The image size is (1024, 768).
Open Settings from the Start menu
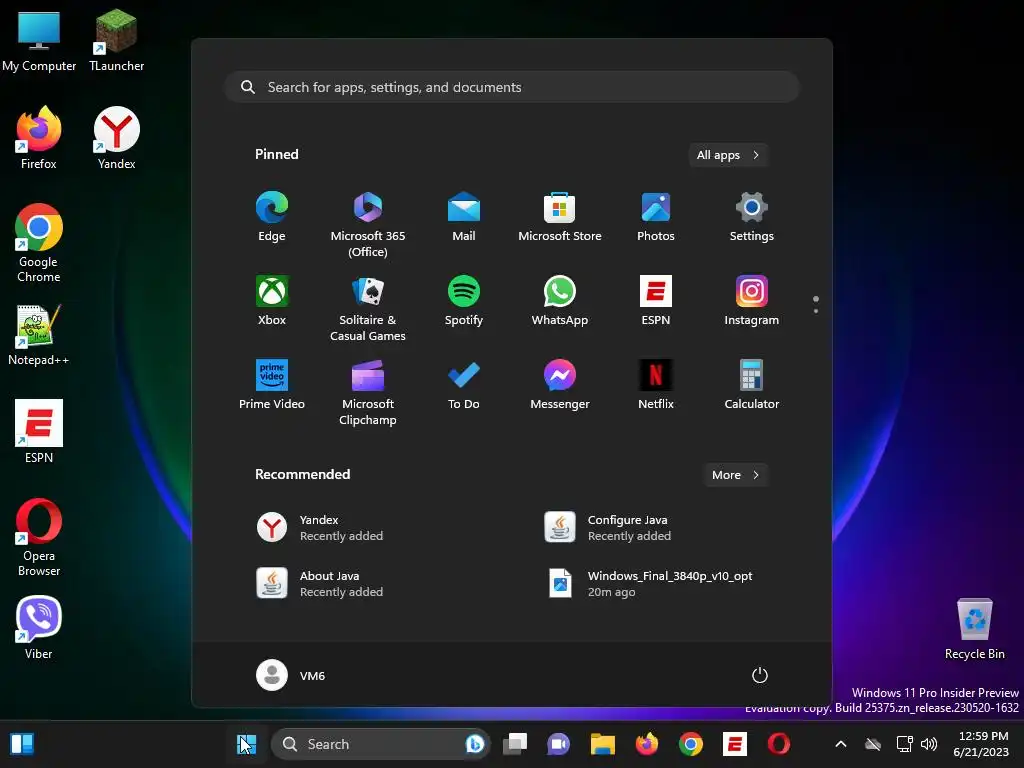coord(752,217)
